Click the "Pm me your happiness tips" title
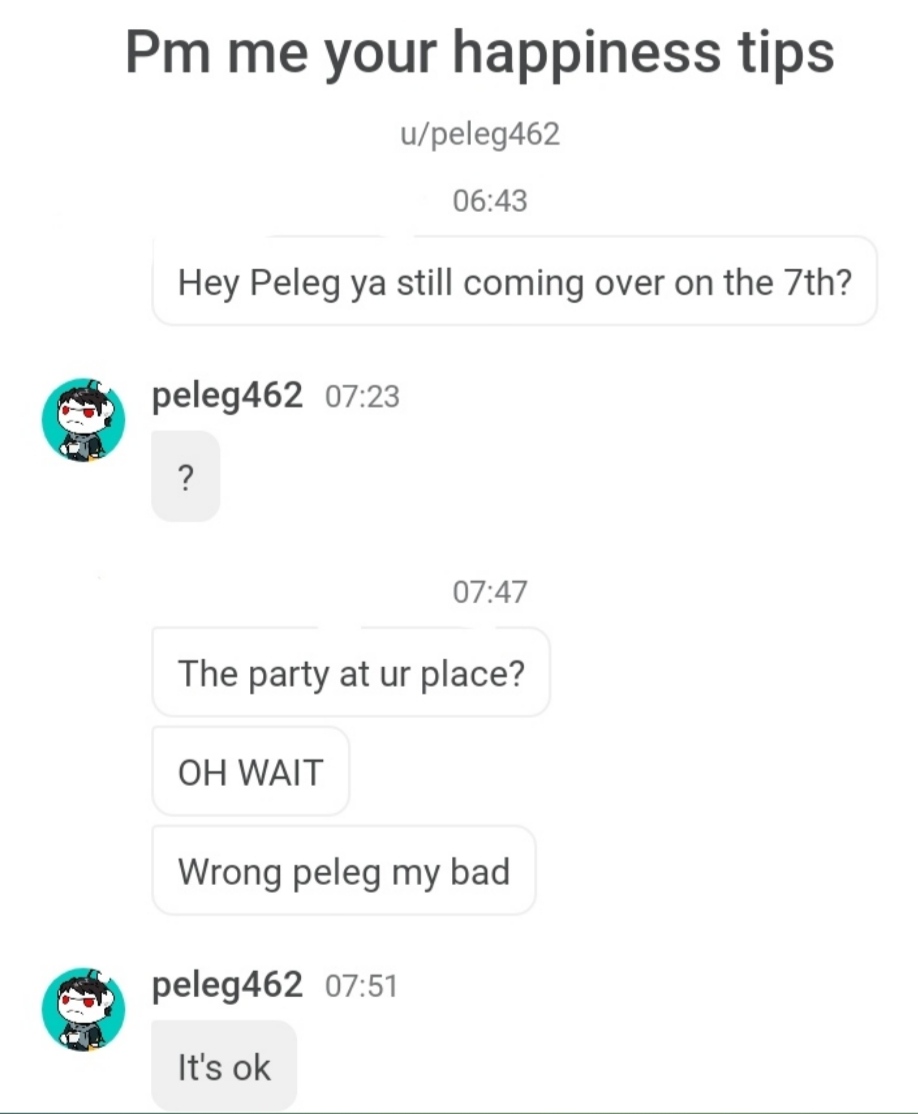This screenshot has height=1114, width=918. click(479, 52)
